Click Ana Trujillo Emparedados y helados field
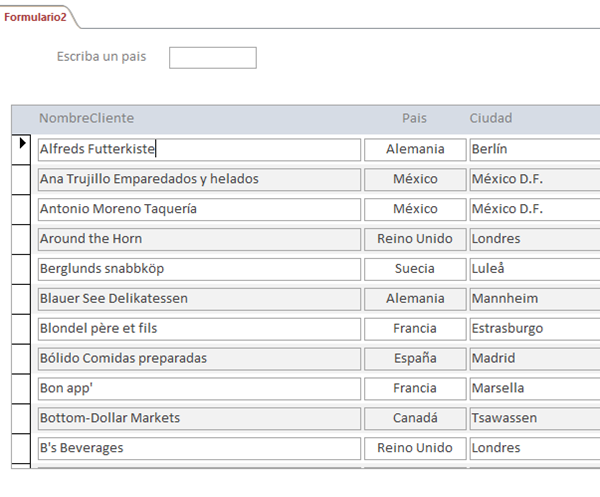 [199, 179]
